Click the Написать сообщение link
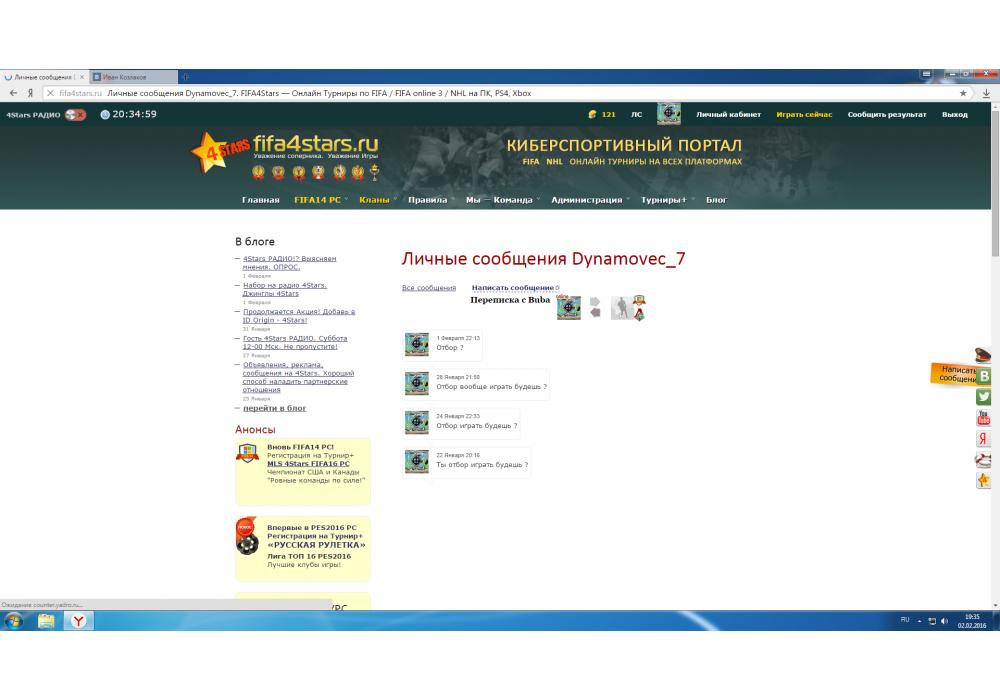Image resolution: width=1000 pixels, height=700 pixels. click(x=512, y=288)
